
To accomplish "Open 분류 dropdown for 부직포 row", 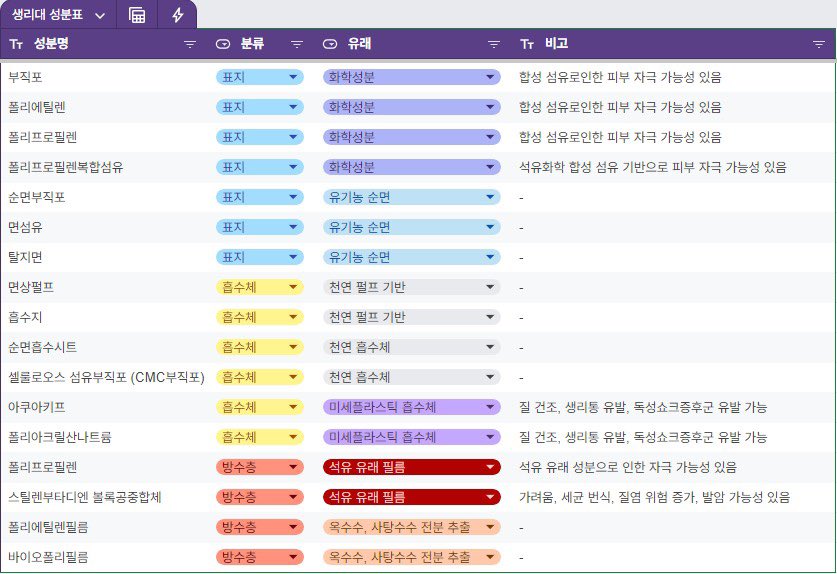I will [293, 77].
